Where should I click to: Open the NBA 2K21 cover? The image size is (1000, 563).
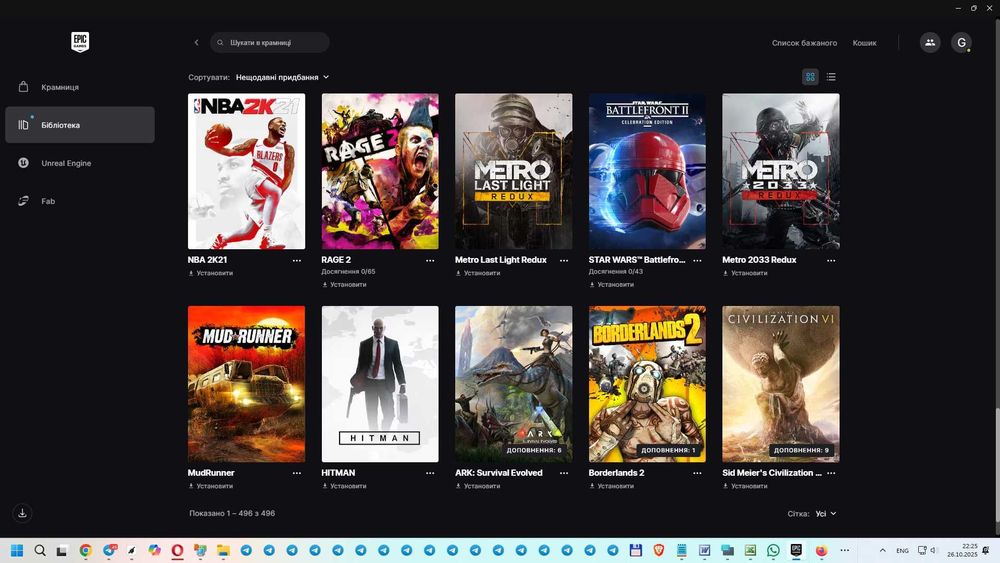[x=246, y=172]
